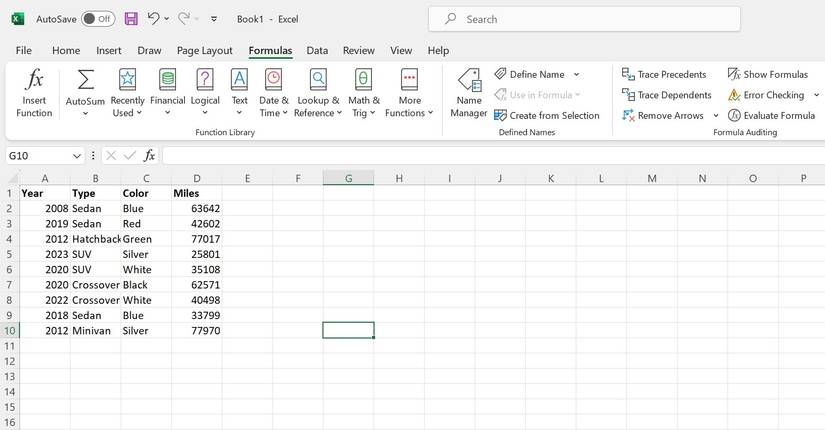Select cell containing Hatchback
Viewport: 825px width, 430px height.
point(95,239)
